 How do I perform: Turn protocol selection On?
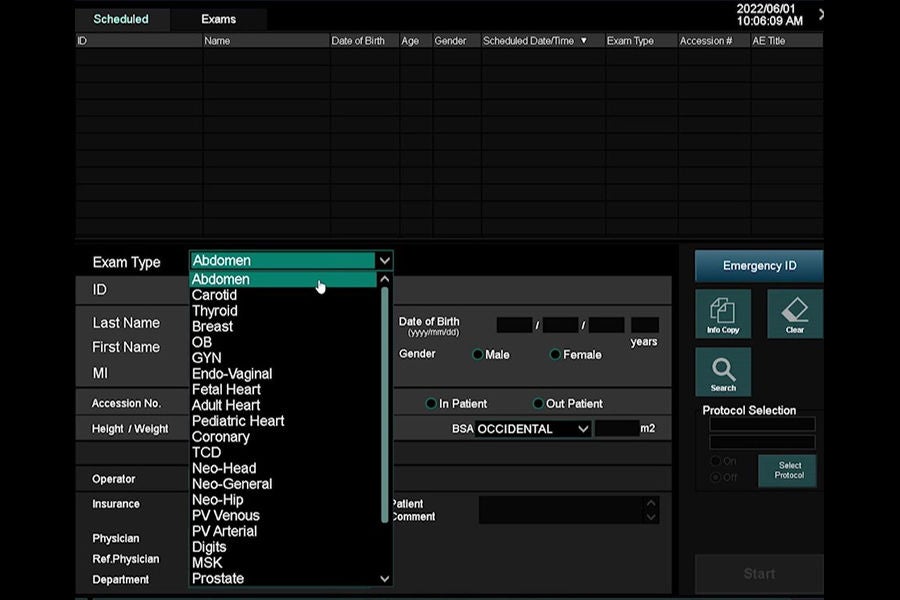pyautogui.click(x=715, y=461)
